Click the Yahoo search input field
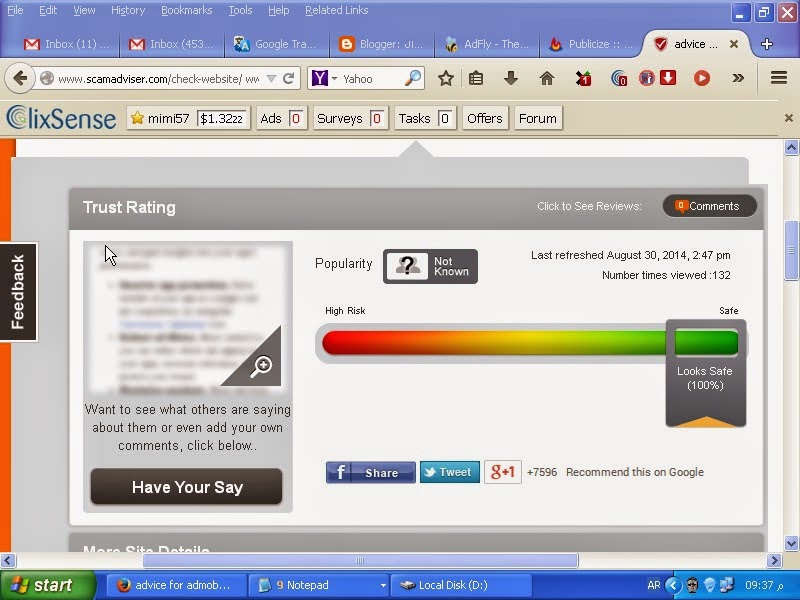 pos(372,79)
